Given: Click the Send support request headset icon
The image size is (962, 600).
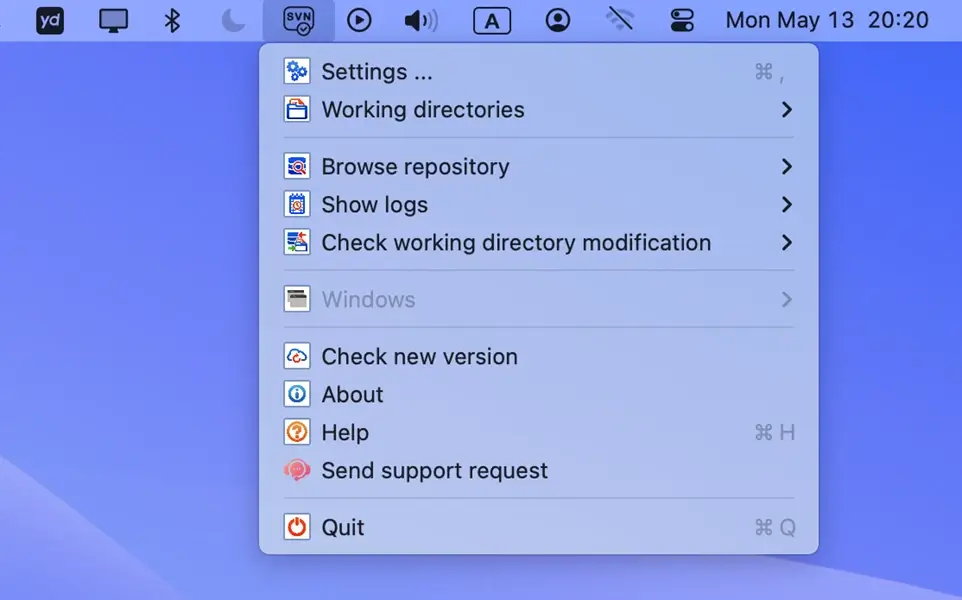Looking at the screenshot, I should [297, 471].
